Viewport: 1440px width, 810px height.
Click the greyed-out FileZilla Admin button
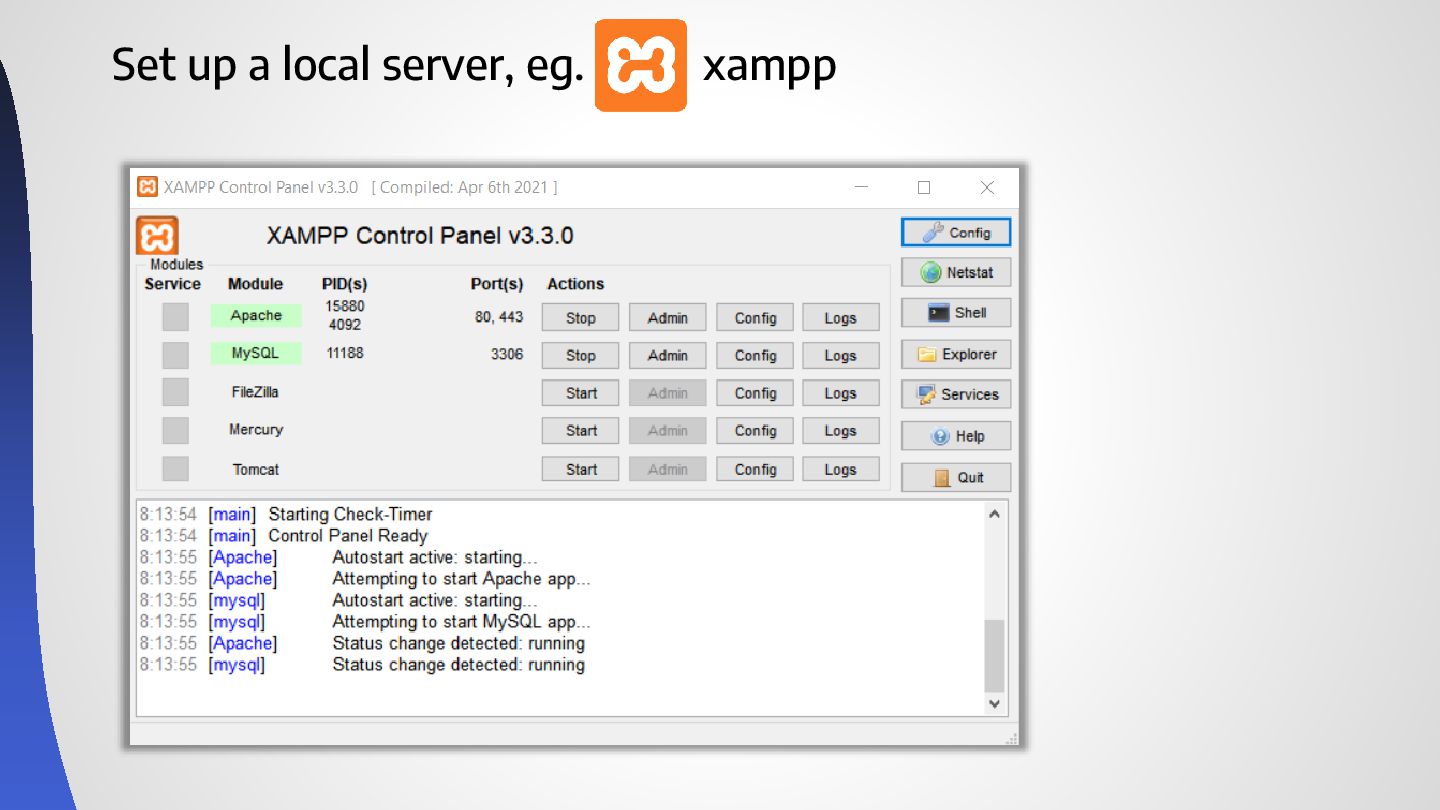[x=667, y=393]
